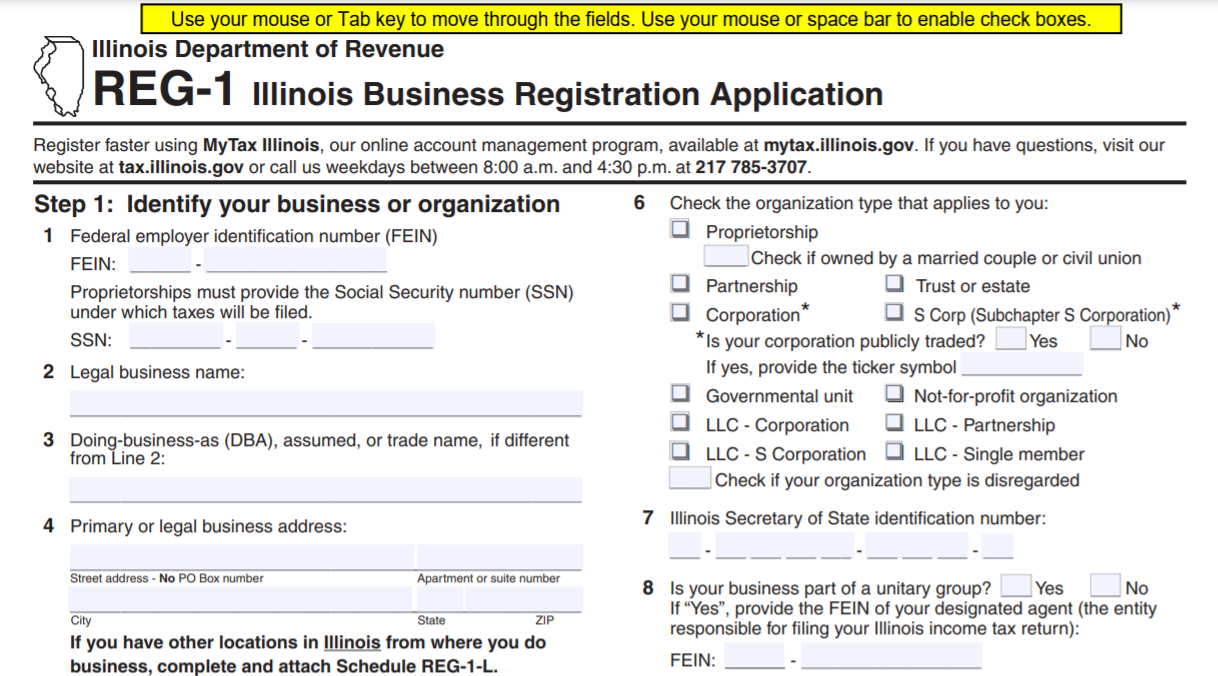Check owned by married couple or civil union
The height and width of the screenshot is (676, 1218).
click(x=726, y=257)
